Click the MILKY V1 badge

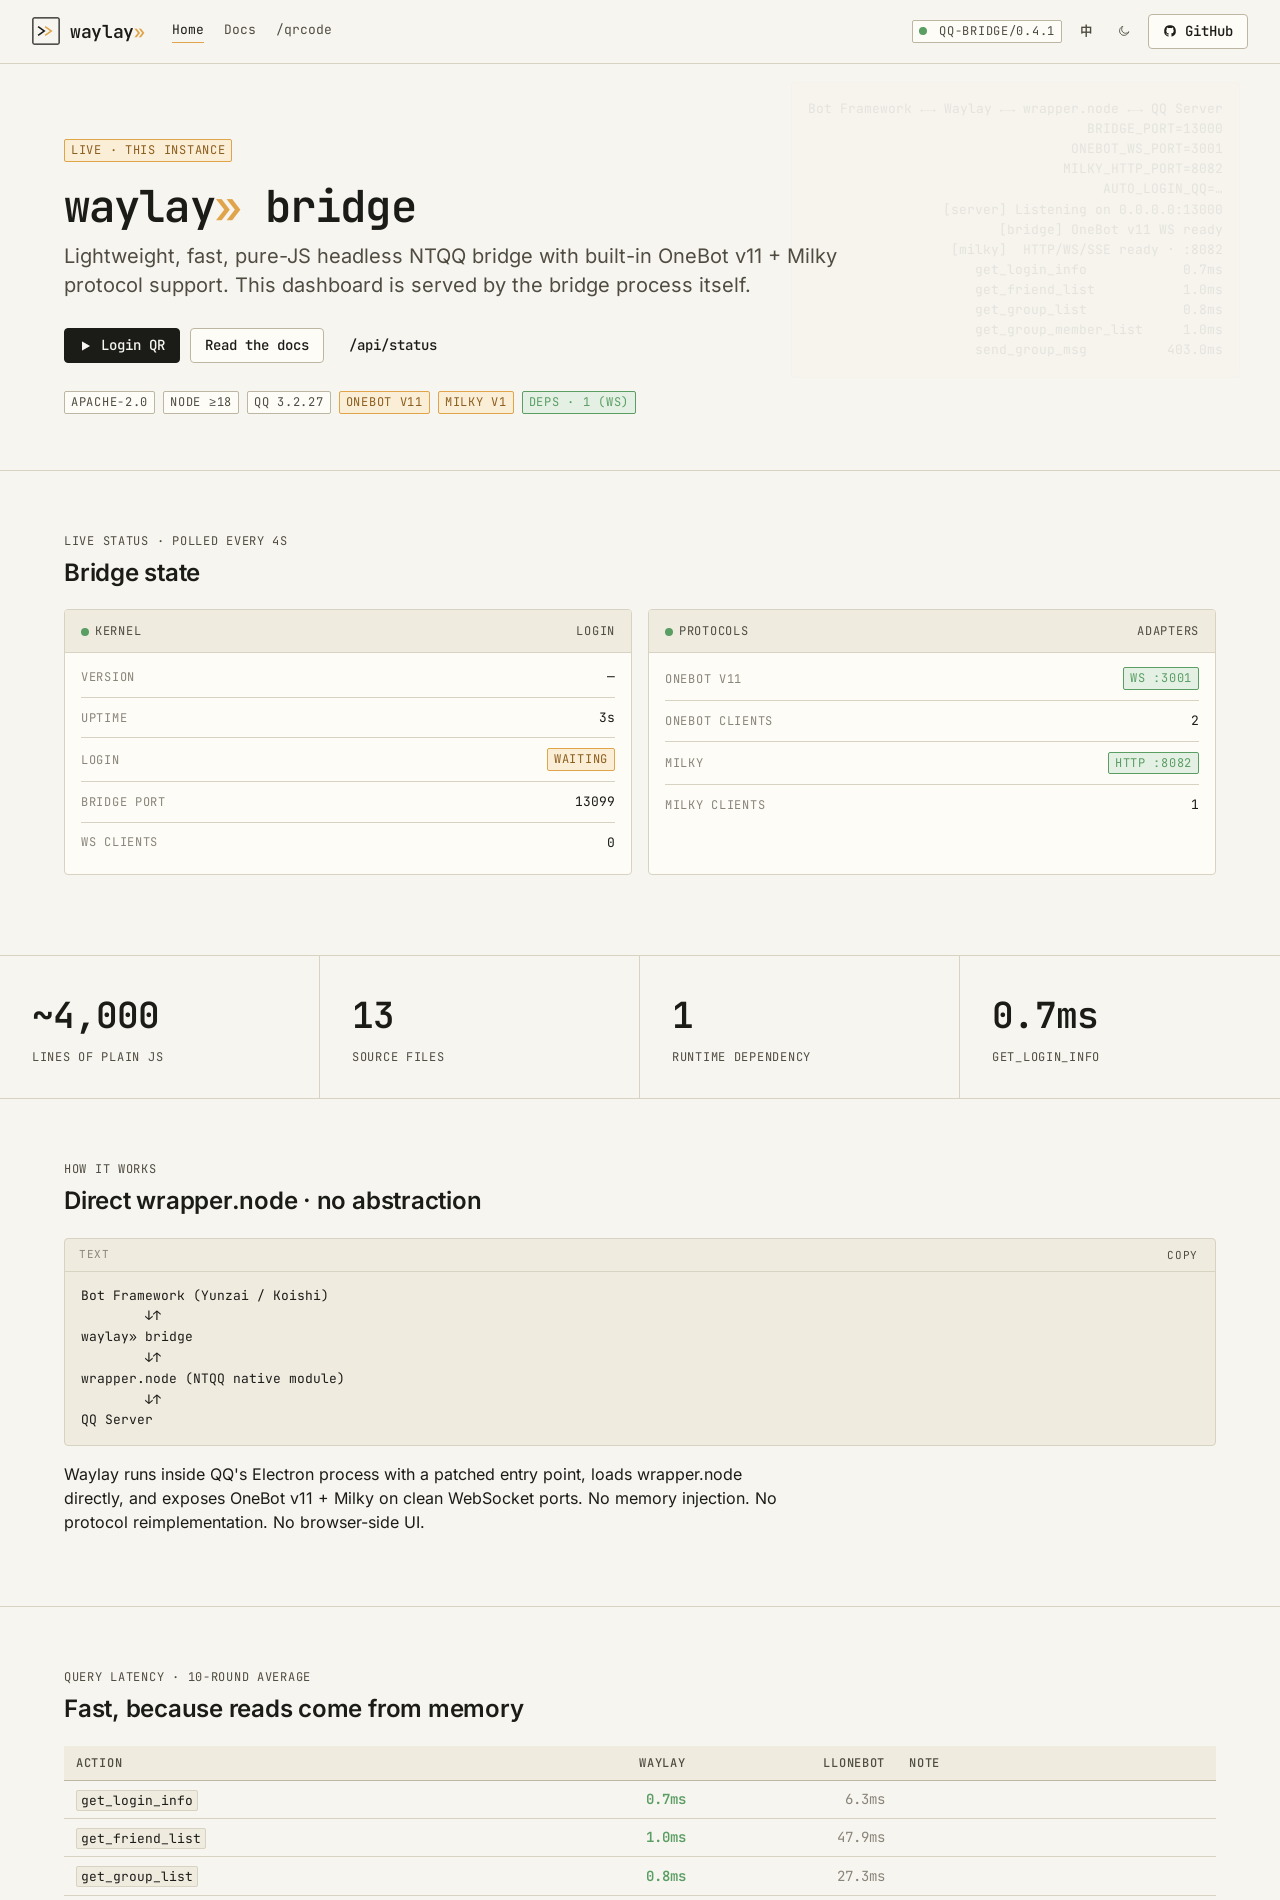coord(476,402)
